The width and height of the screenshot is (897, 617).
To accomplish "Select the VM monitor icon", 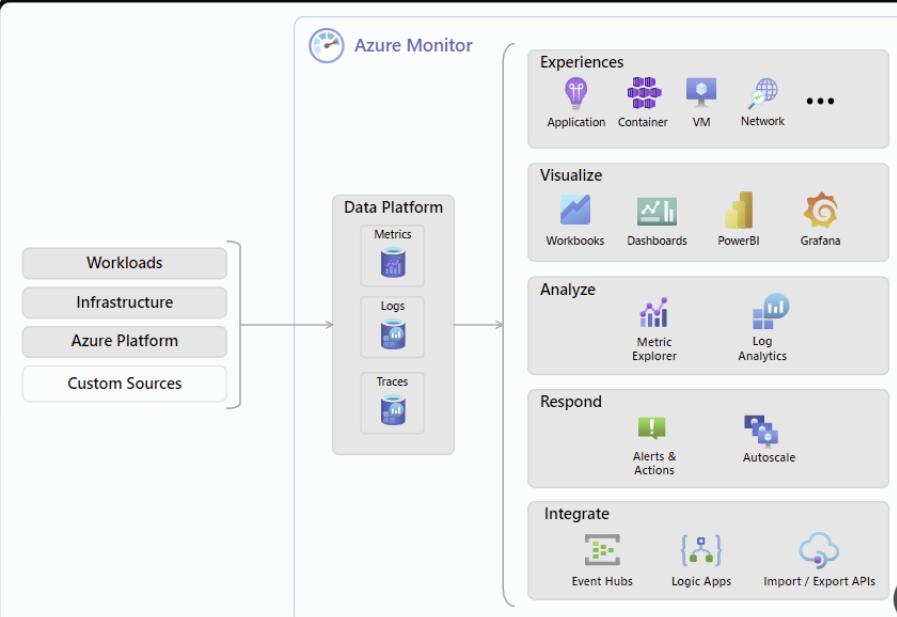I will [x=701, y=93].
